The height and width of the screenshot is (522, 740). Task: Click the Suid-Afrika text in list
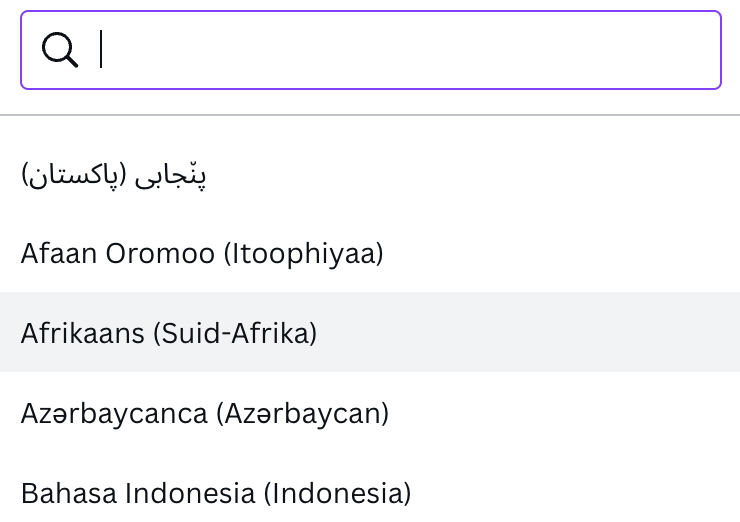pyautogui.click(x=235, y=333)
